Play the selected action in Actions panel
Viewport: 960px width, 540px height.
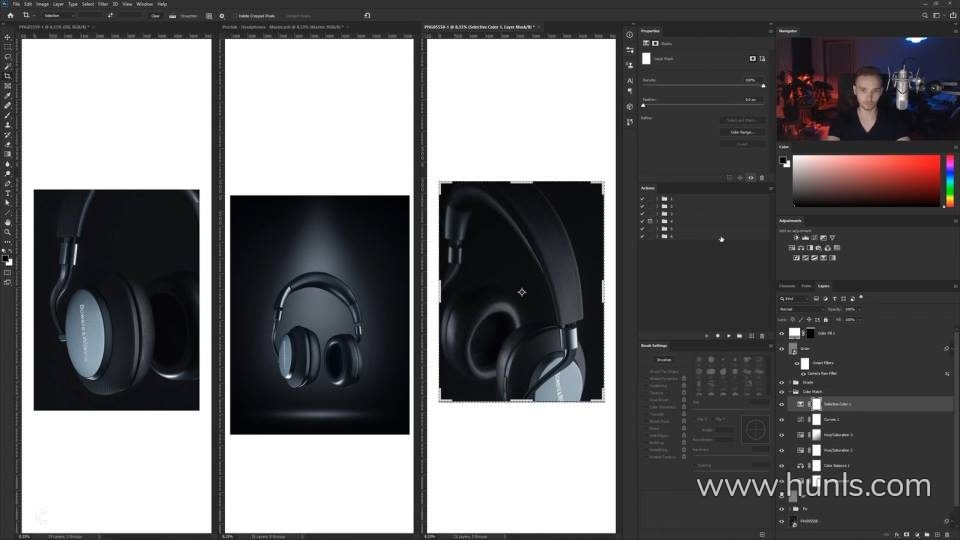coord(729,336)
